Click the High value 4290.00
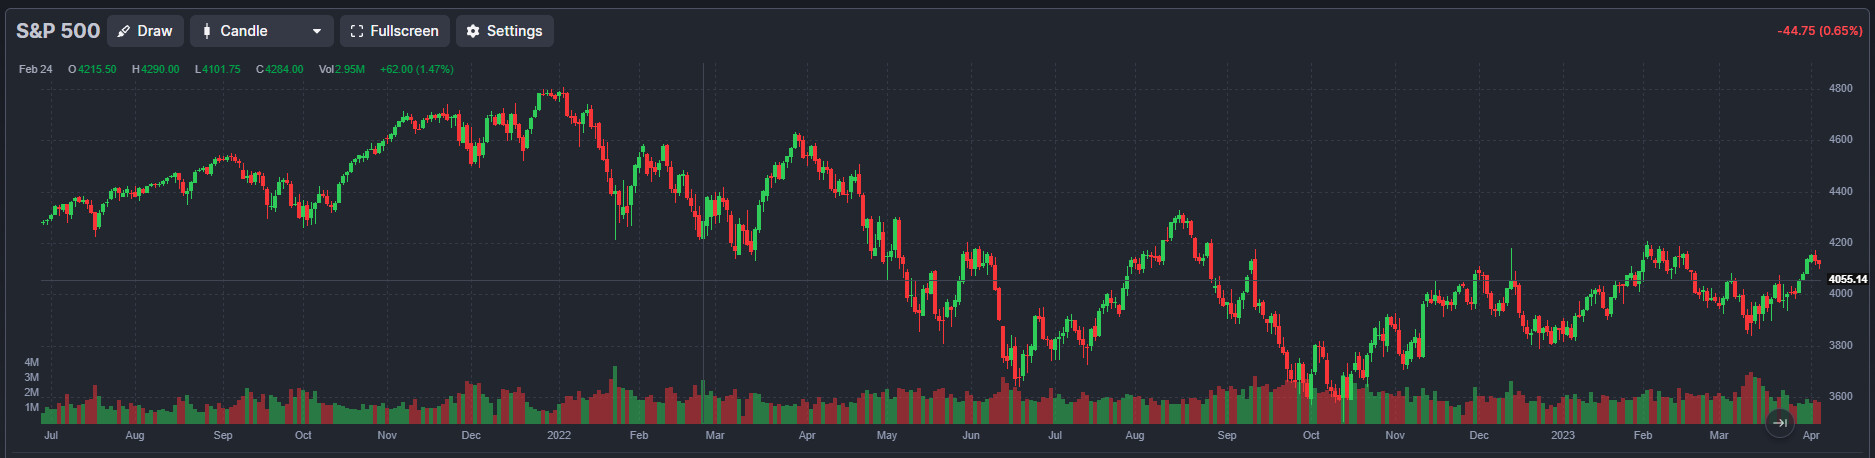Image resolution: width=1875 pixels, height=458 pixels. pyautogui.click(x=160, y=70)
